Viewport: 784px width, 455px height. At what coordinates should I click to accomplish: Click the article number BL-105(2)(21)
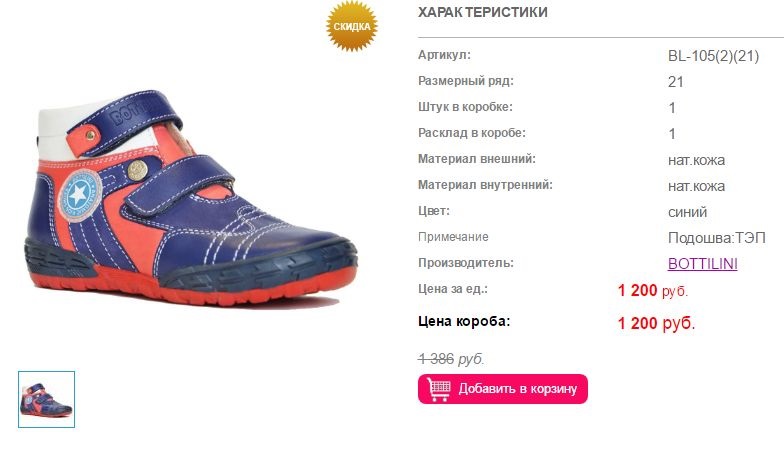pos(713,56)
